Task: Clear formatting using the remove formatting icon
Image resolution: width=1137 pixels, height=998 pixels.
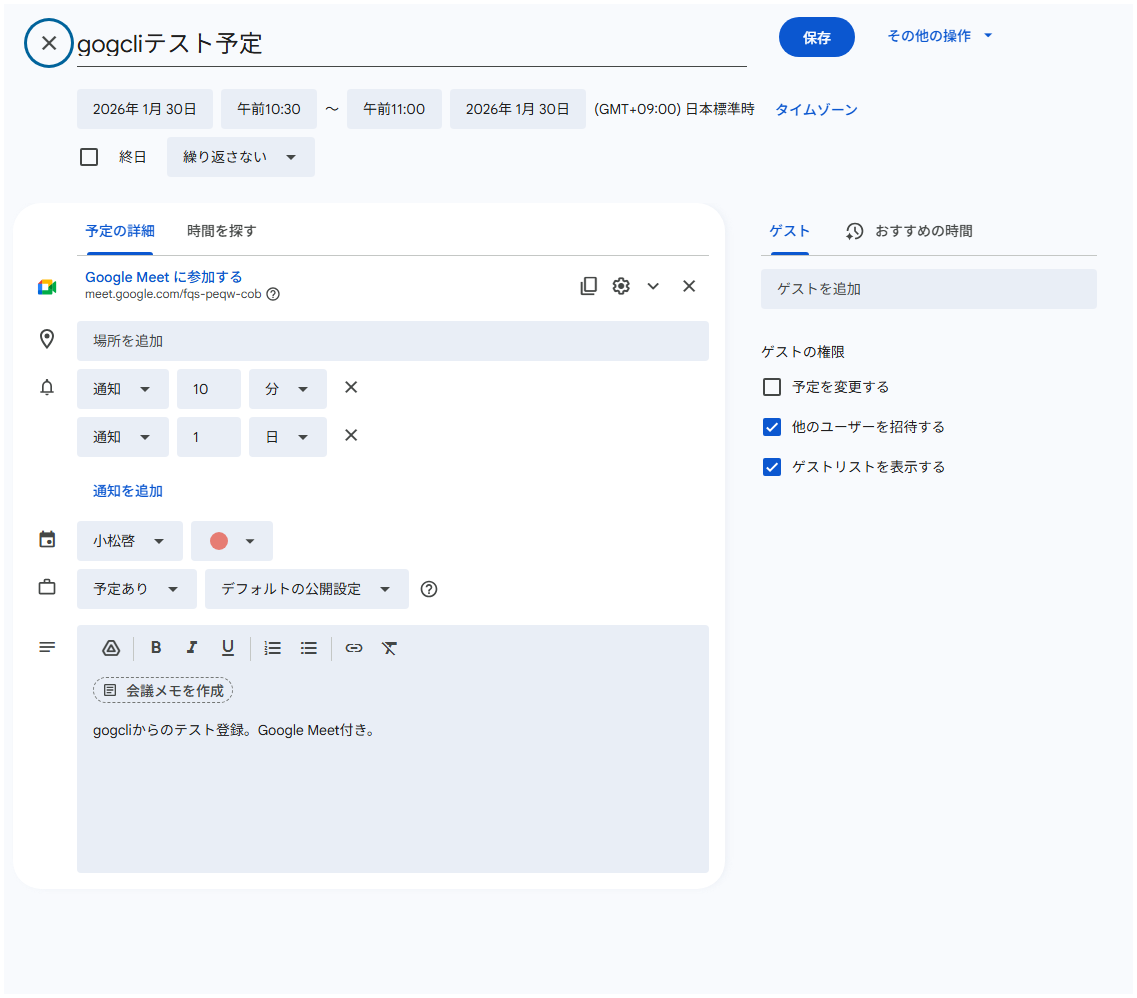Action: click(389, 647)
